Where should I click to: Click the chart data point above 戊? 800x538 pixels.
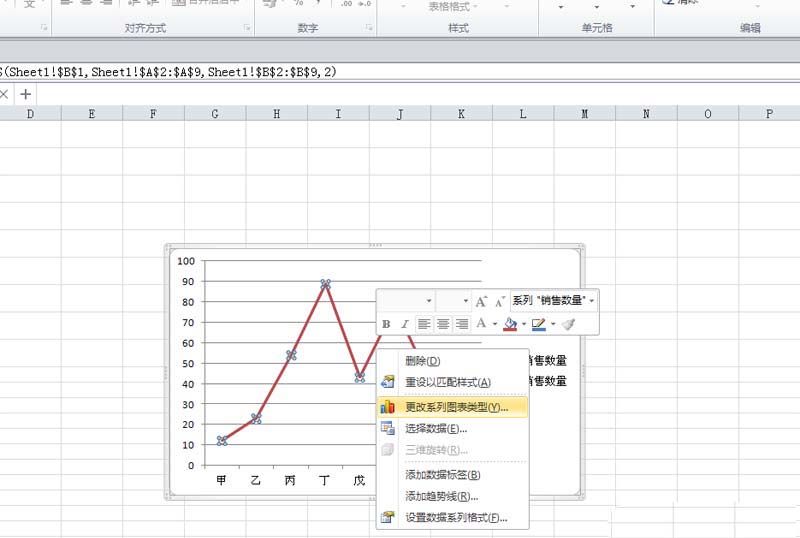point(360,377)
